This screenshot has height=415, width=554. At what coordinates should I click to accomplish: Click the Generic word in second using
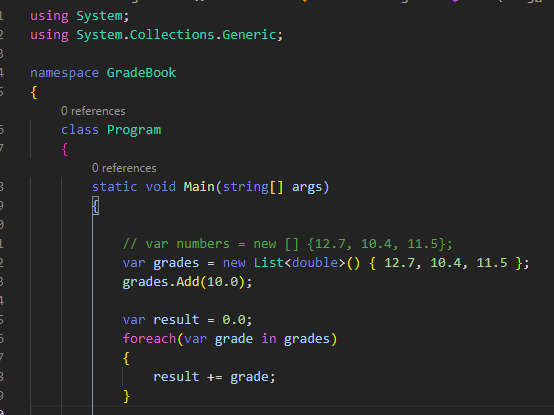249,35
